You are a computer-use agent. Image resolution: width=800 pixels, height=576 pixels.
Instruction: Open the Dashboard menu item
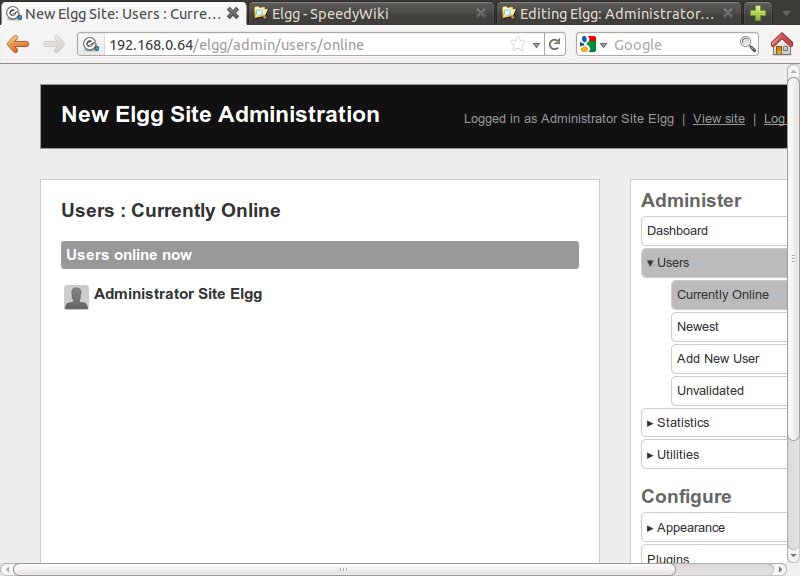tap(714, 231)
